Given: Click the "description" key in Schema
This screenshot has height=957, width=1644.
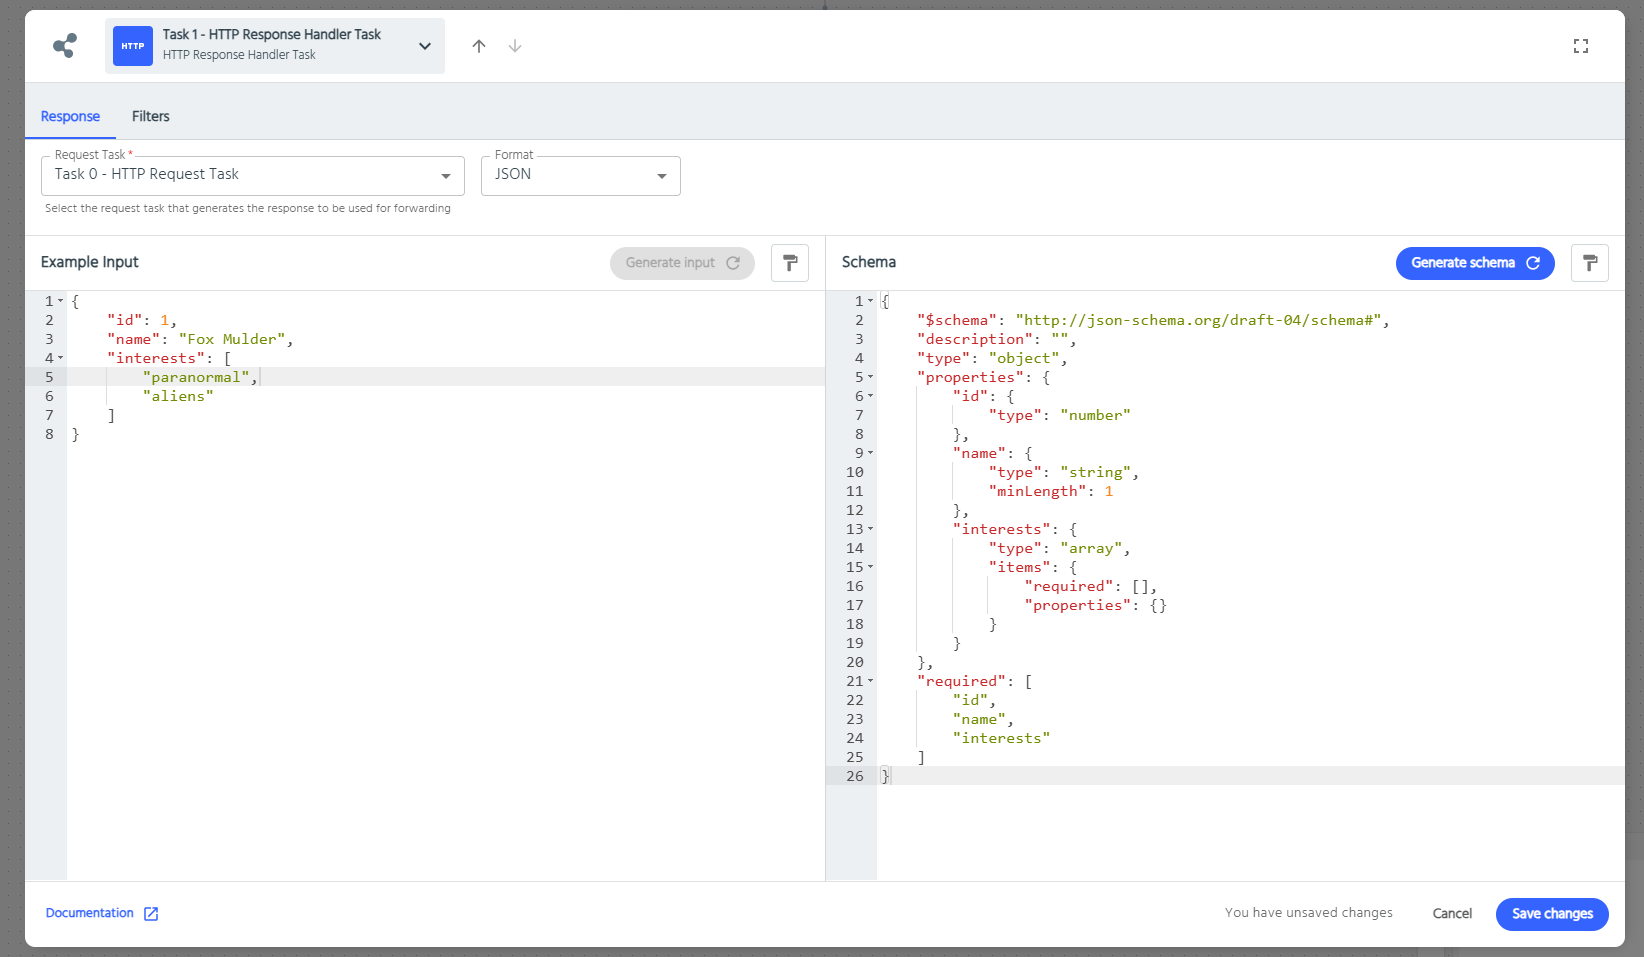Looking at the screenshot, I should (974, 339).
